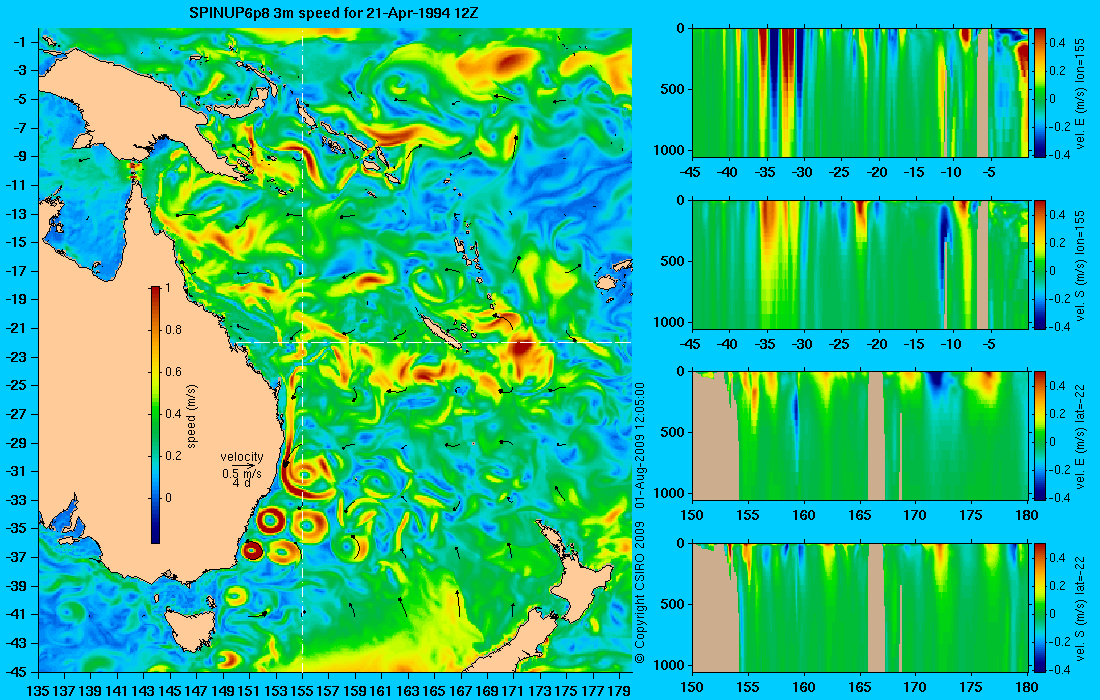This screenshot has height=700, width=1100.
Task: Click the '0.6' tick on the speed color bar
Action: (x=173, y=372)
